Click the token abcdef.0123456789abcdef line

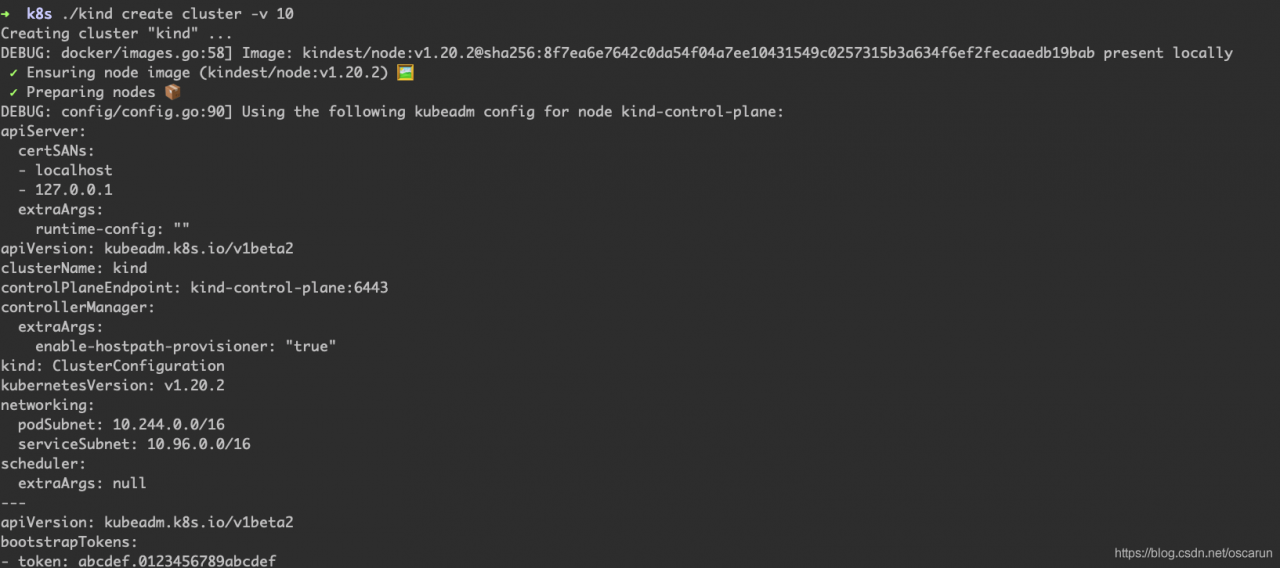tap(139, 561)
